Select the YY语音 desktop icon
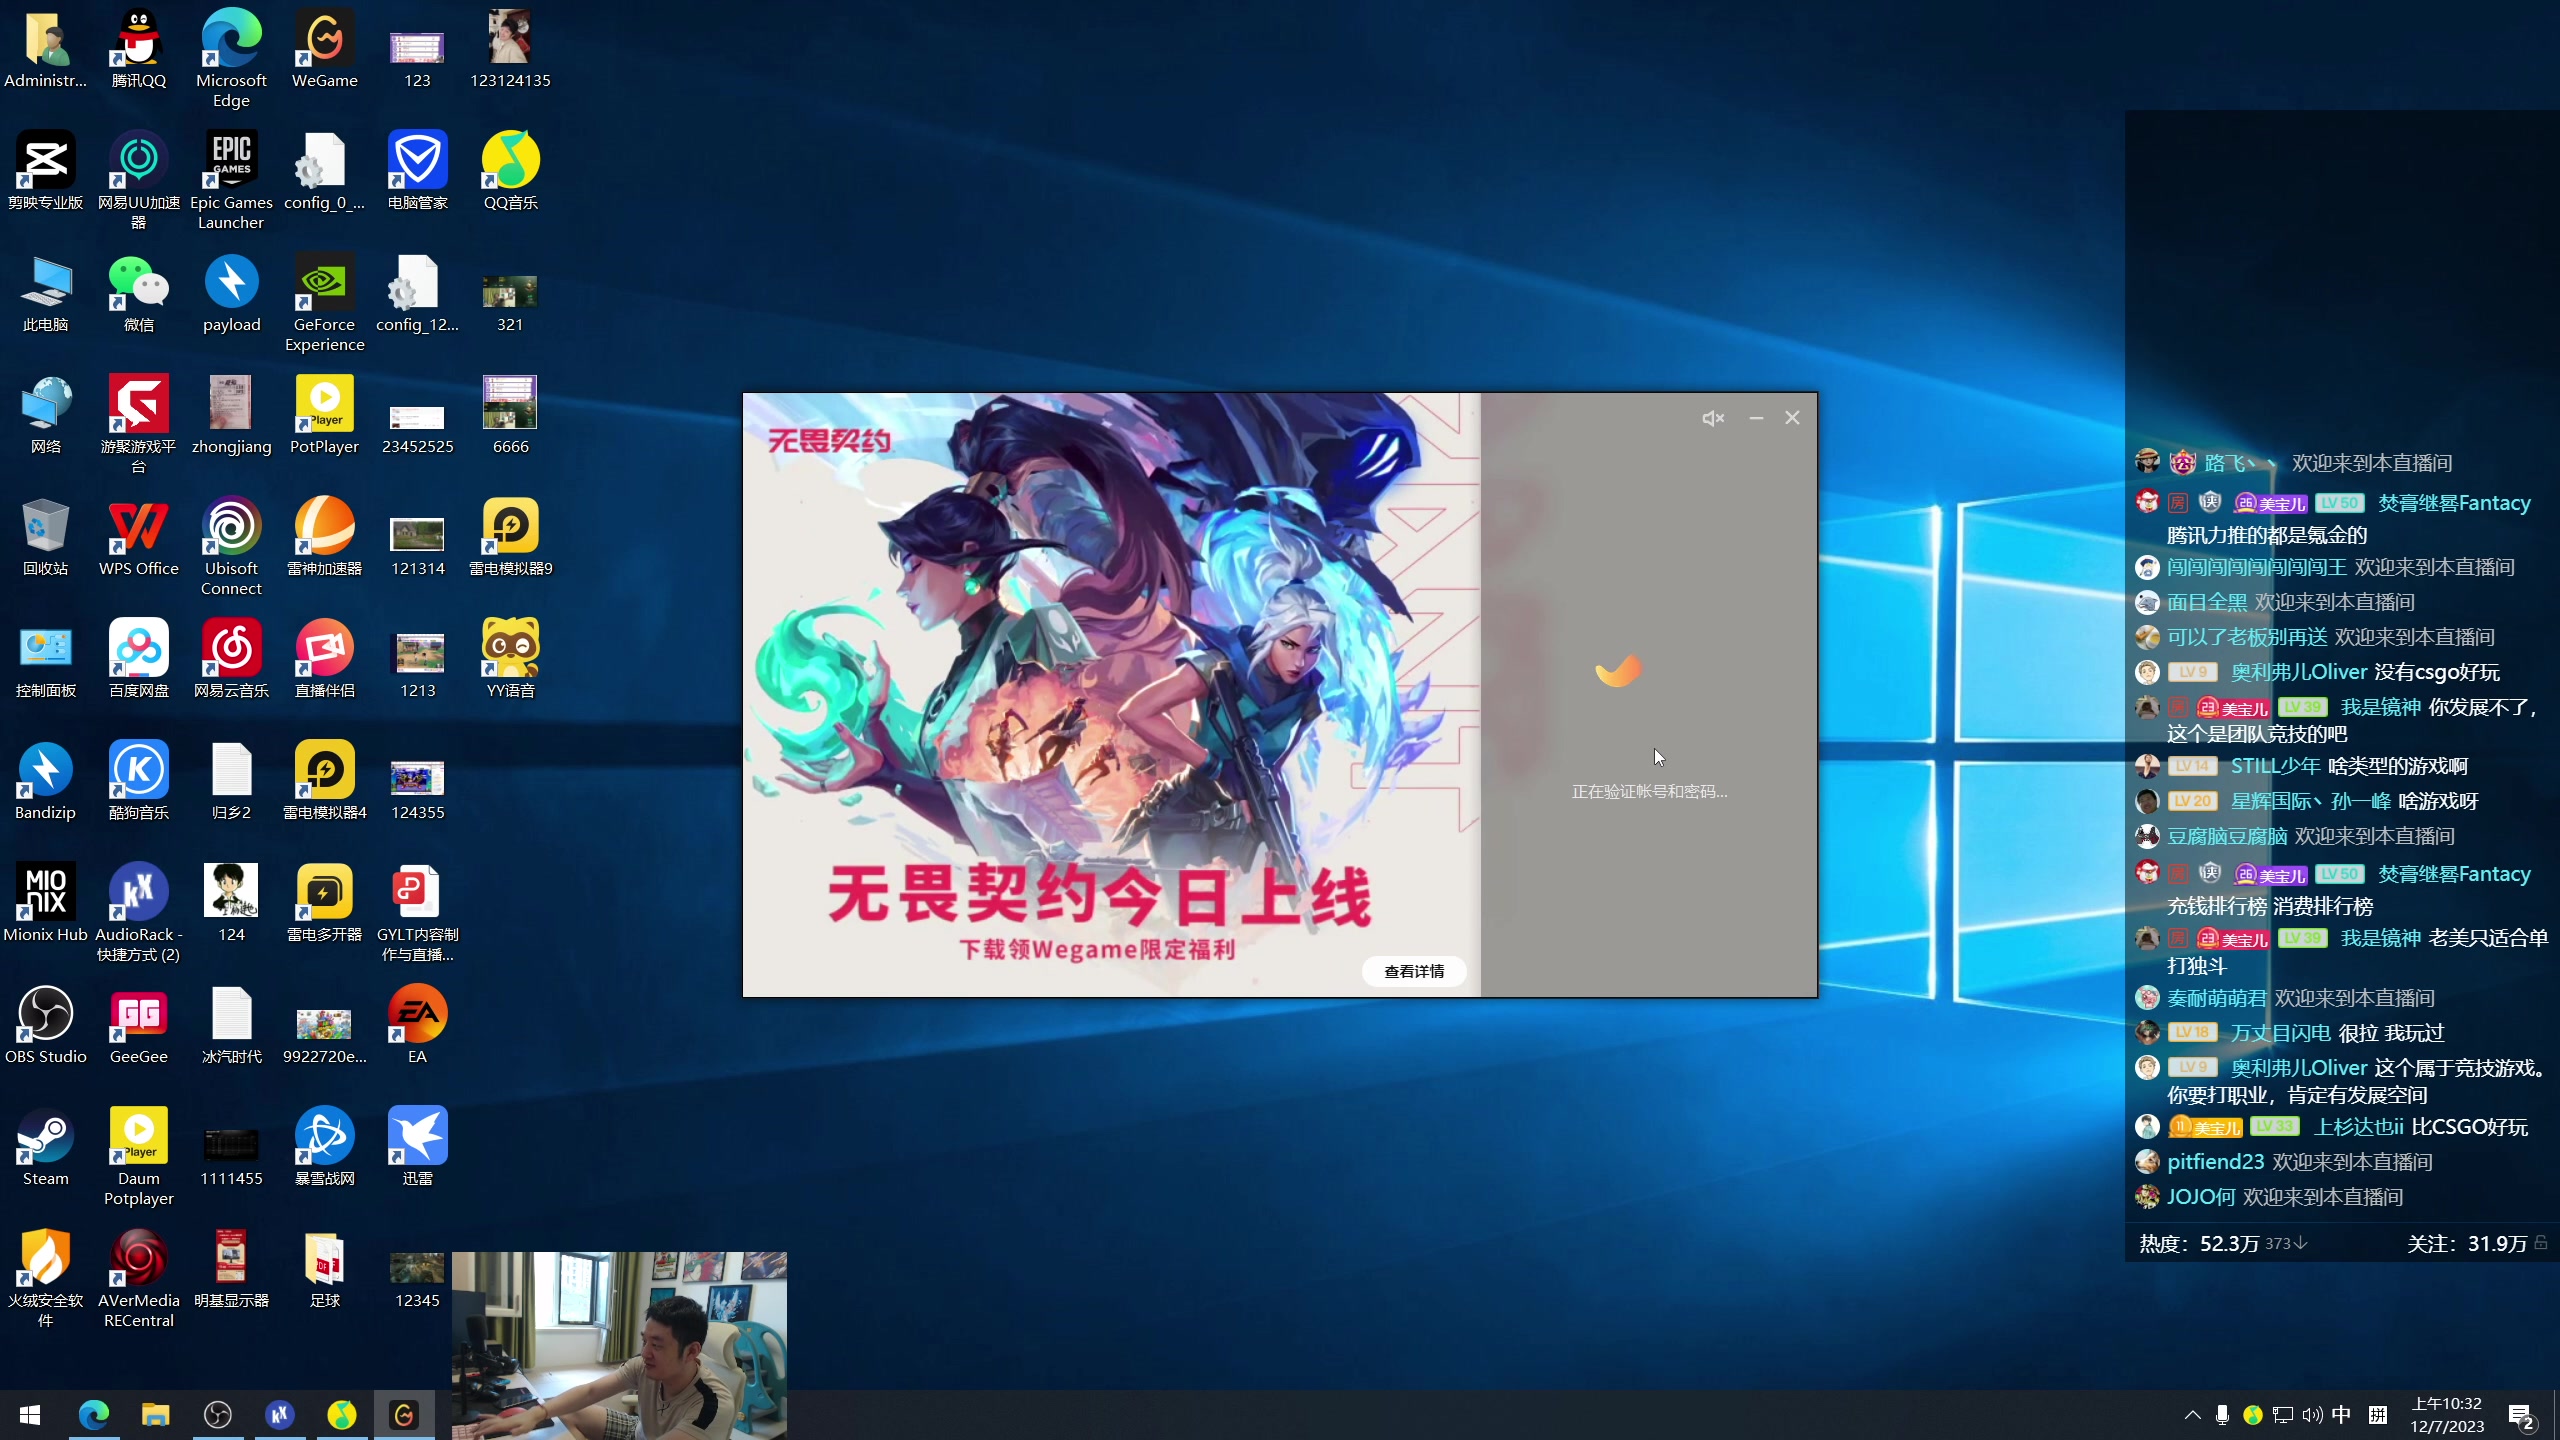The image size is (2560, 1440). tap(511, 659)
